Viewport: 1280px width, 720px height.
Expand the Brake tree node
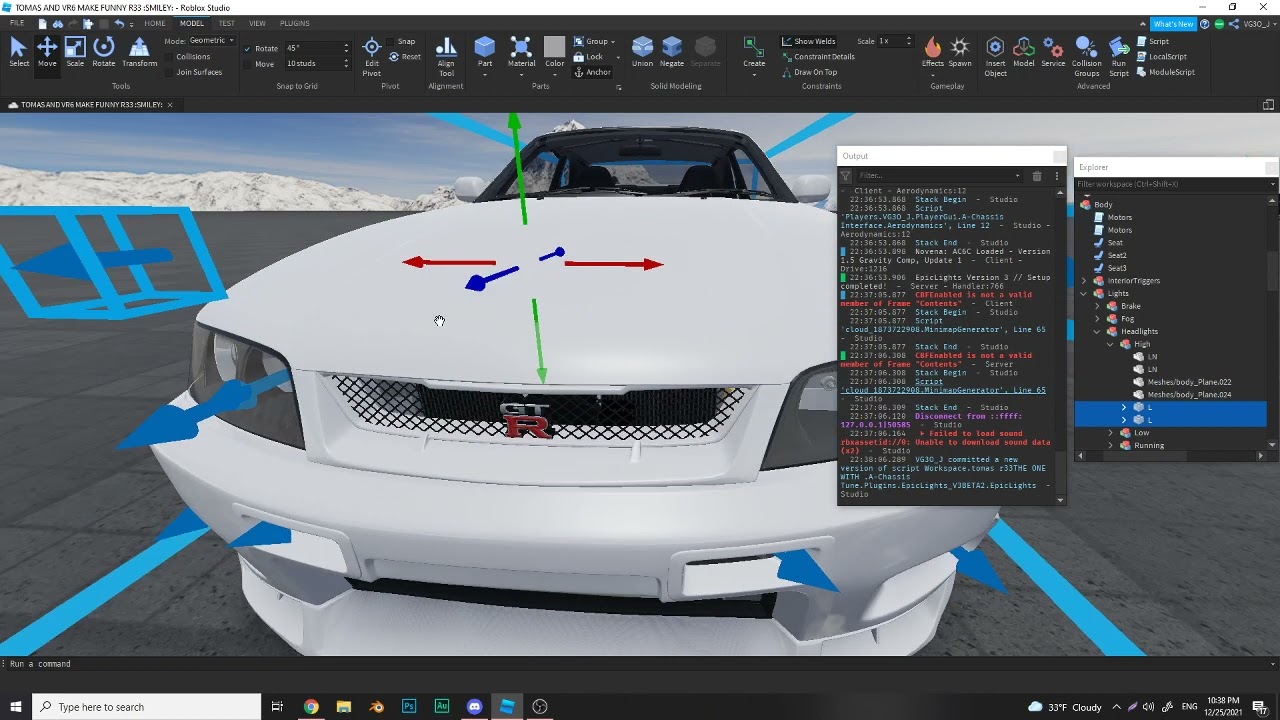(1098, 306)
